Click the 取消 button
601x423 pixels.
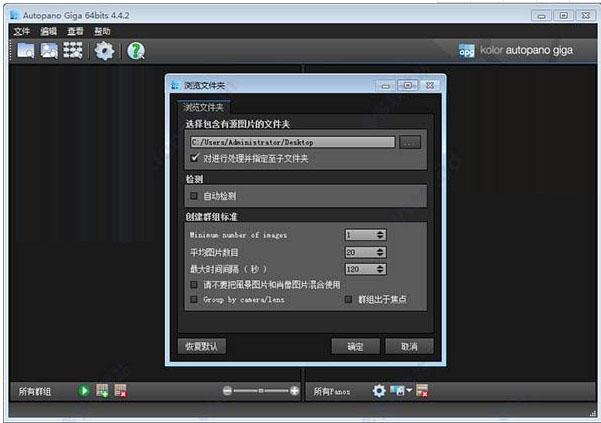409,346
